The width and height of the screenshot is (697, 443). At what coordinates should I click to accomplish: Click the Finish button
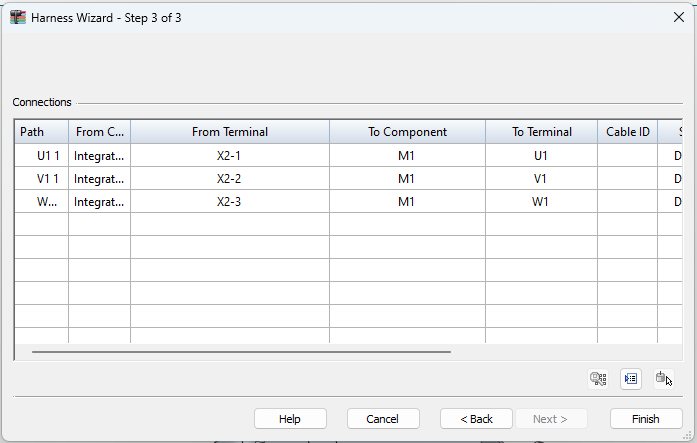pyautogui.click(x=646, y=419)
